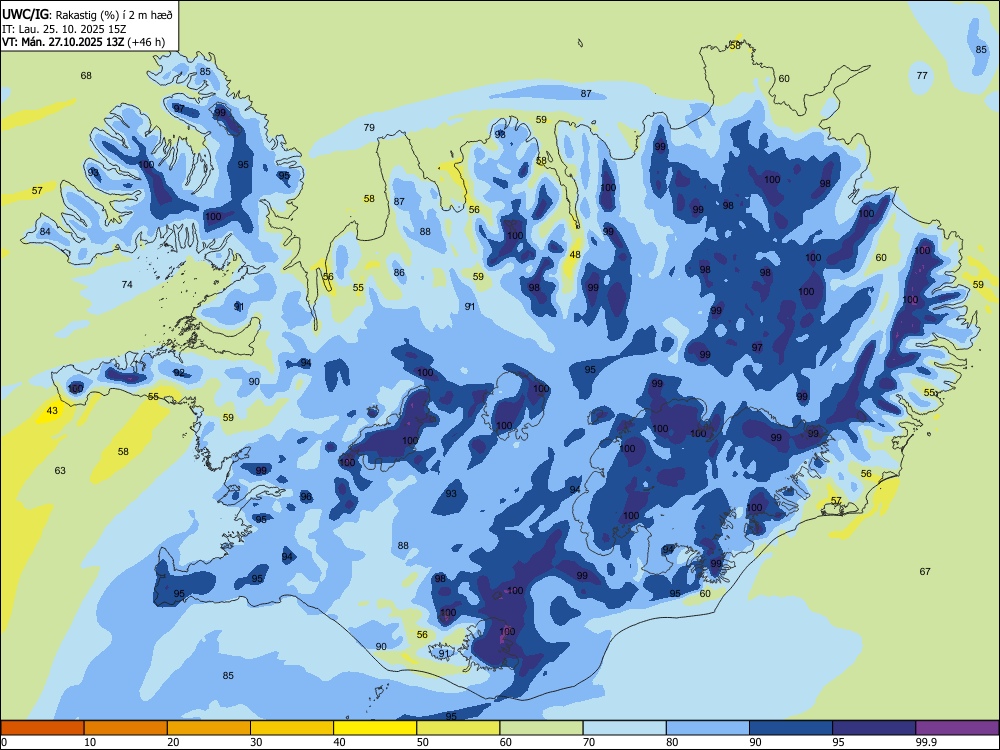The image size is (1000, 750).
Task: Click the '43' humidity value on the map
Action: 52,411
